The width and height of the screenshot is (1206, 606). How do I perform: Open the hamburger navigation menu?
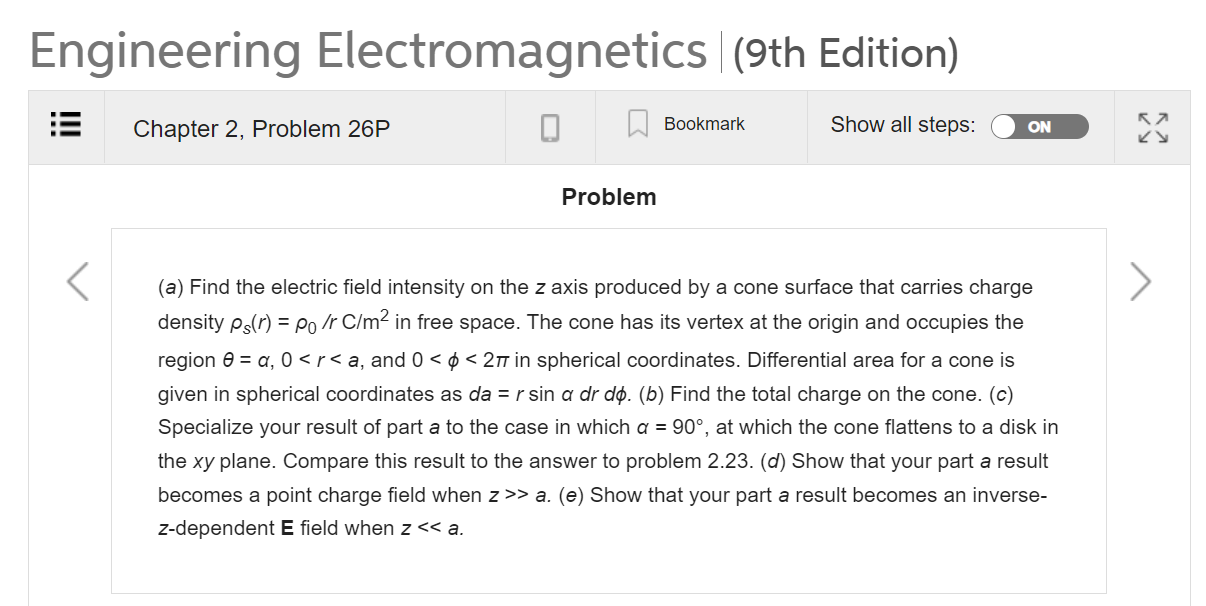64,126
